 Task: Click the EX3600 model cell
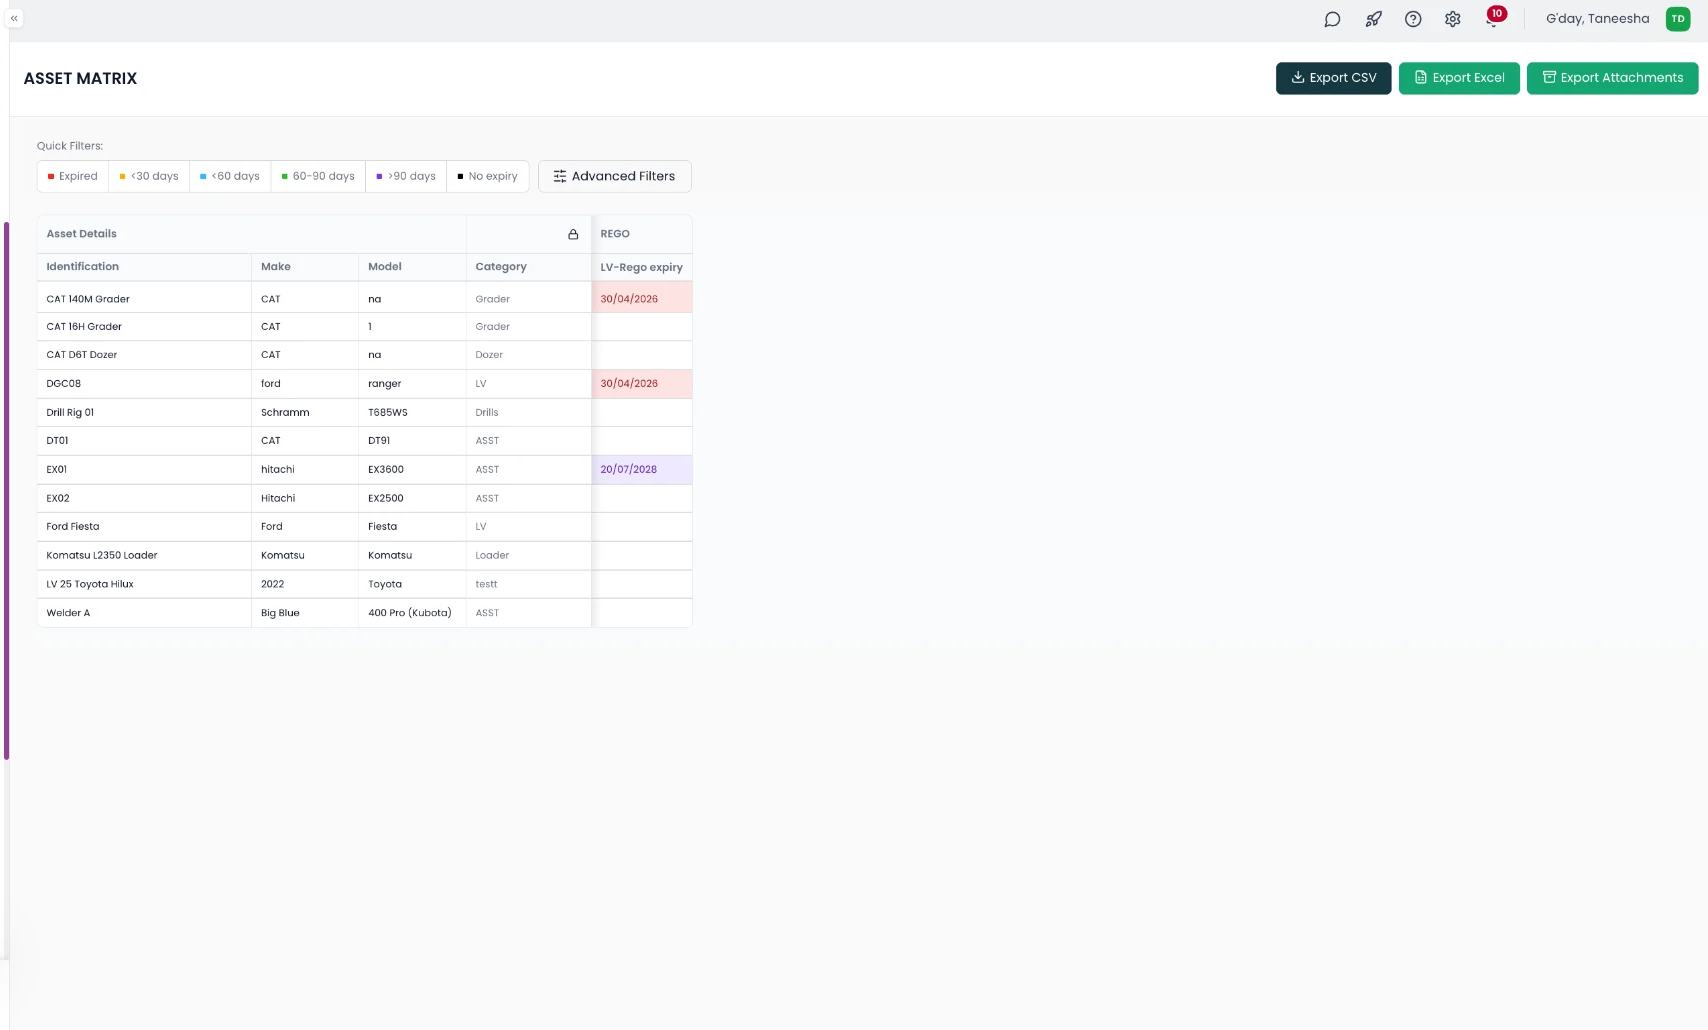(x=412, y=470)
